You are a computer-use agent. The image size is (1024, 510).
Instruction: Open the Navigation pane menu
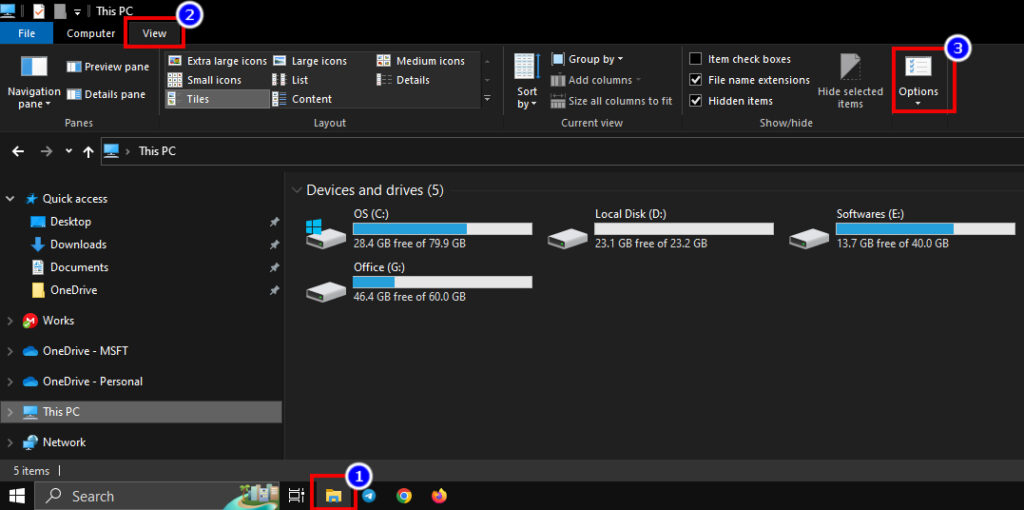tap(34, 82)
